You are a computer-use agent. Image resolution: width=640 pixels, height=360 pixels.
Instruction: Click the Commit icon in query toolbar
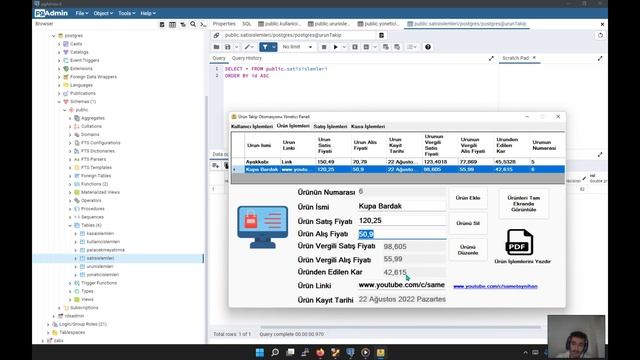386,47
